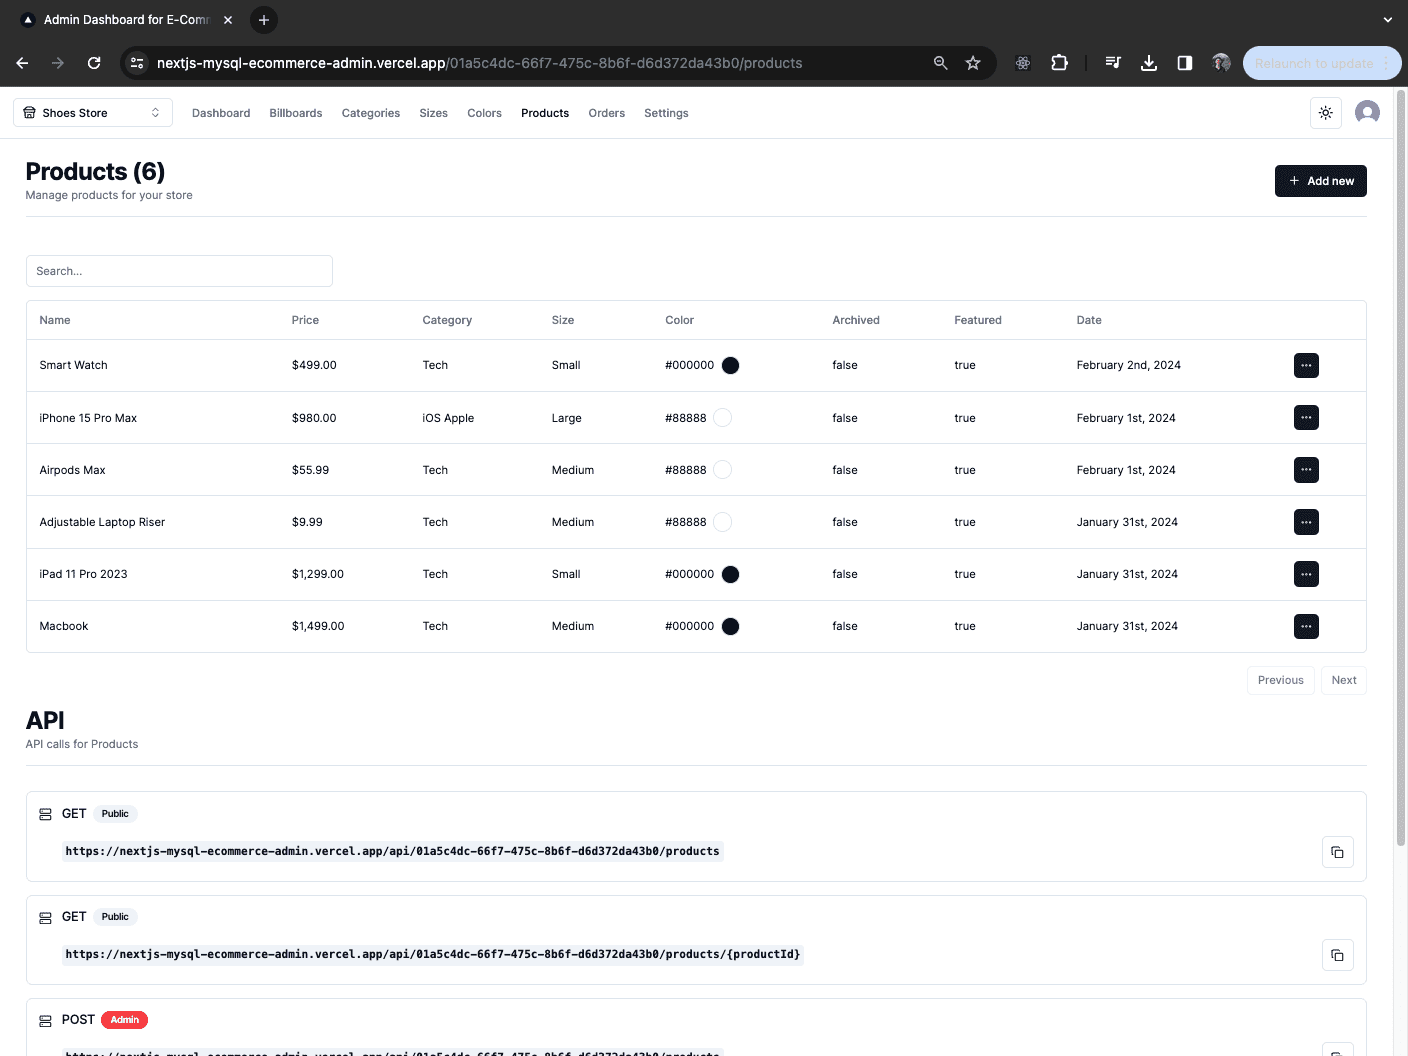Click the $55.99 price cell
1408x1056 pixels.
tap(310, 470)
